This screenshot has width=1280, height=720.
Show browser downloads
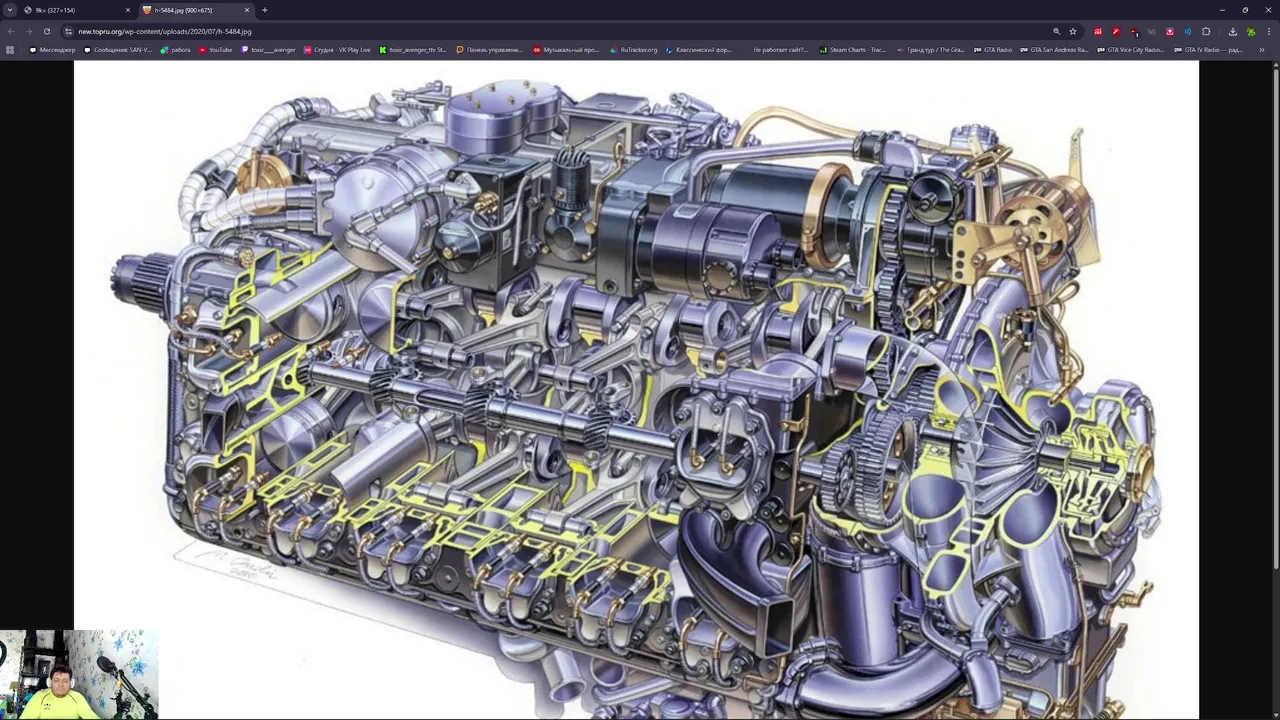(1232, 31)
